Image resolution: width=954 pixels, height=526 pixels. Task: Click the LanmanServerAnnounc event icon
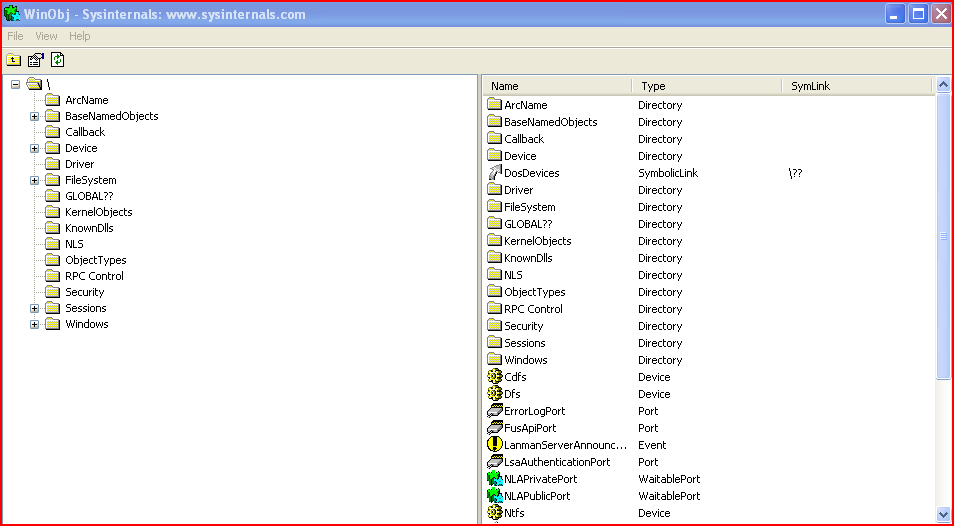point(495,445)
